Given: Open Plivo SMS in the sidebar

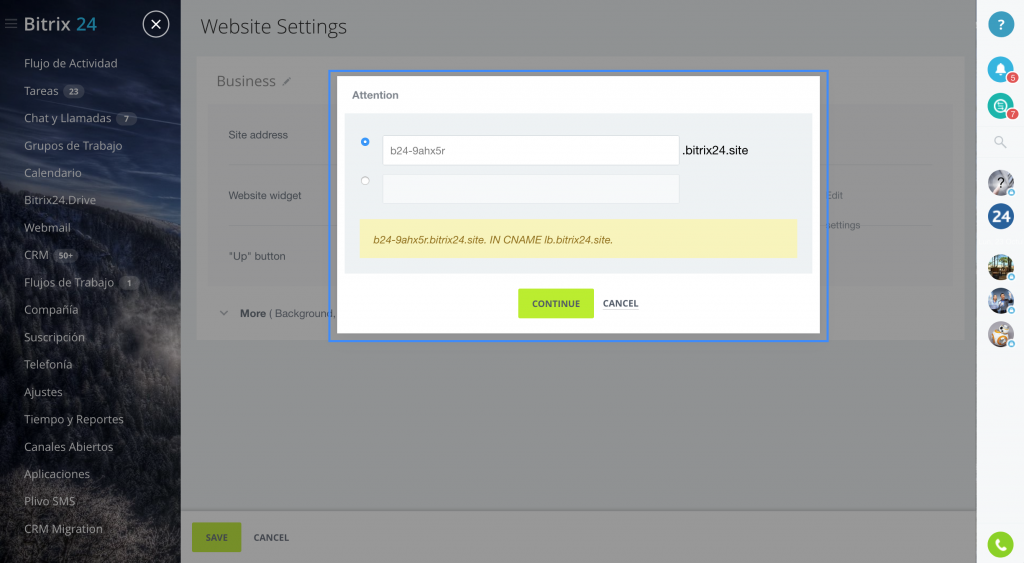Looking at the screenshot, I should pyautogui.click(x=50, y=501).
